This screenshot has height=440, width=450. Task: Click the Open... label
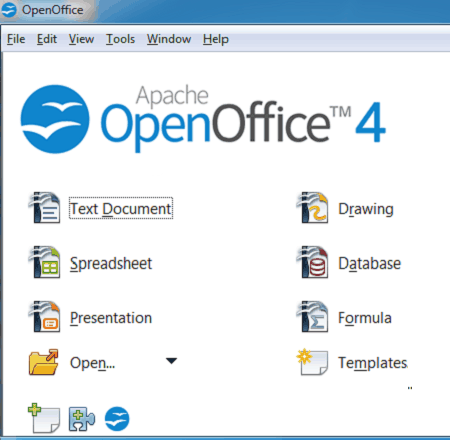click(92, 363)
